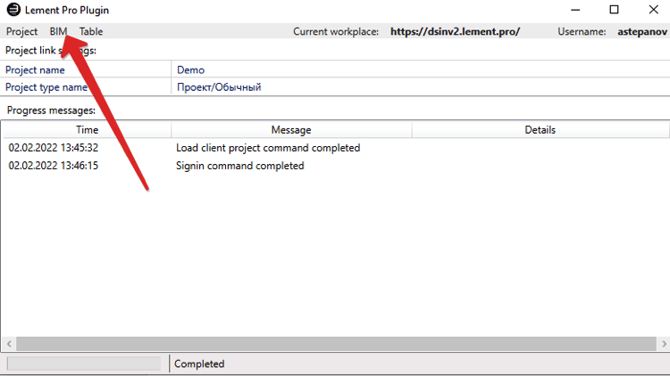Click the horizontal scrollbar right arrow
Image resolution: width=670 pixels, height=376 pixels.
664,344
